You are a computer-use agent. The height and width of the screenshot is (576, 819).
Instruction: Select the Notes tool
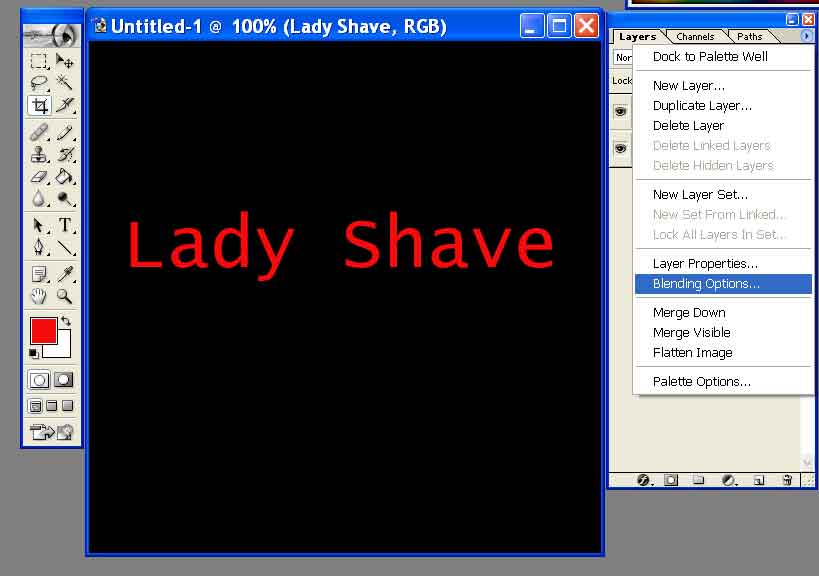tap(39, 274)
